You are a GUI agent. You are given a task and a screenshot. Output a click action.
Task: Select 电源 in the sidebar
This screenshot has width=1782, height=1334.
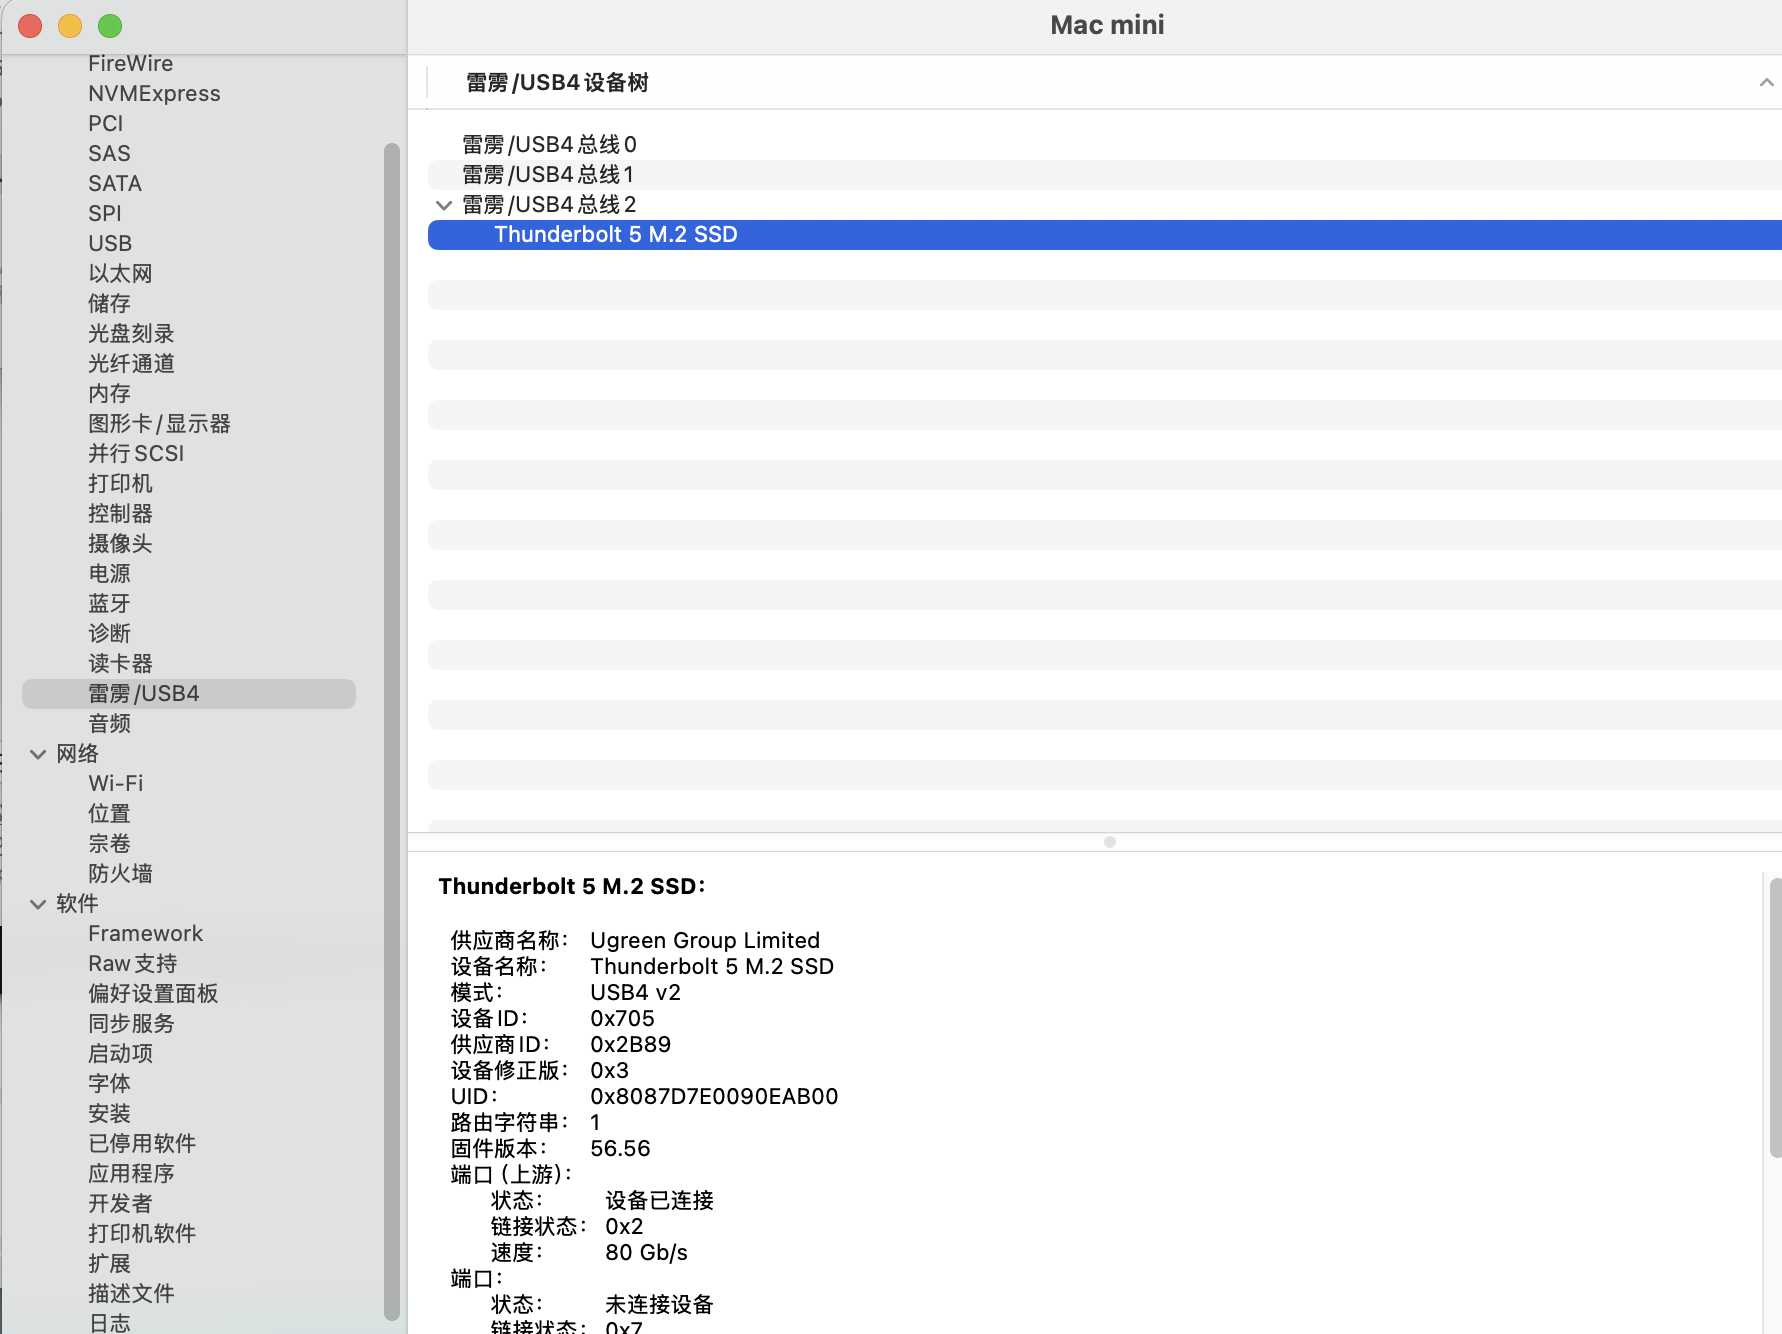[x=109, y=574]
